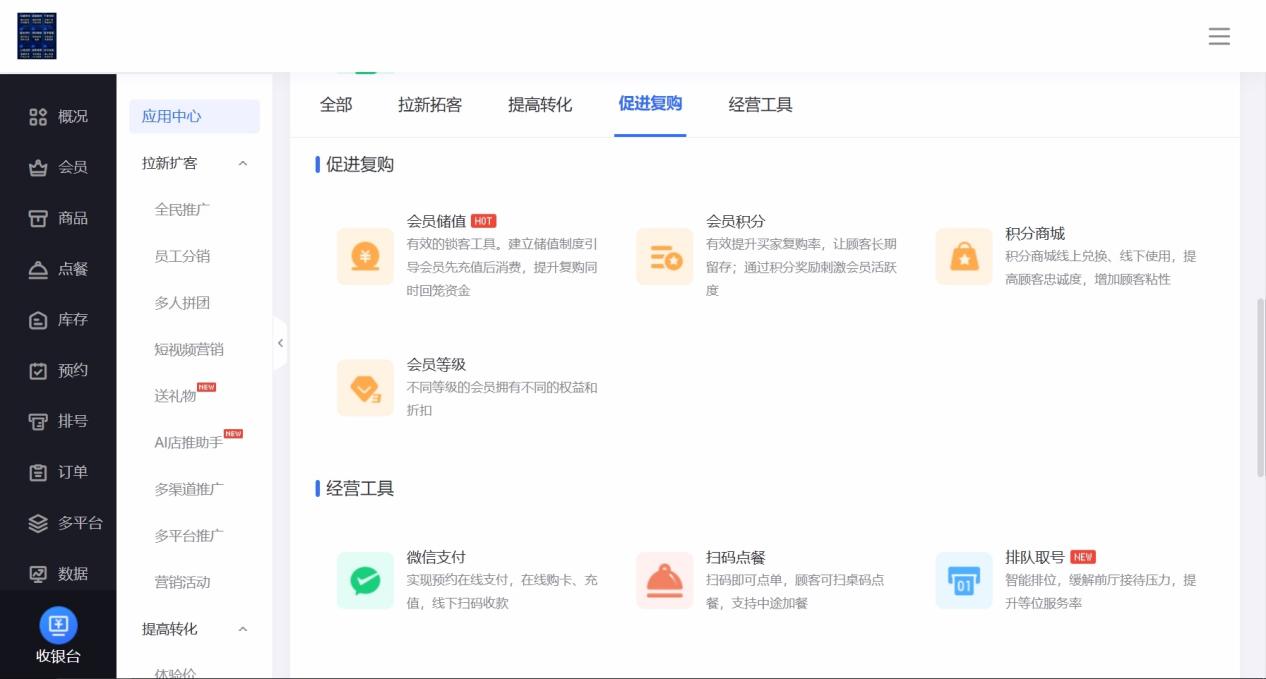Go to 短视频营销 page
Image resolution: width=1266 pixels, height=679 pixels.
coord(189,349)
